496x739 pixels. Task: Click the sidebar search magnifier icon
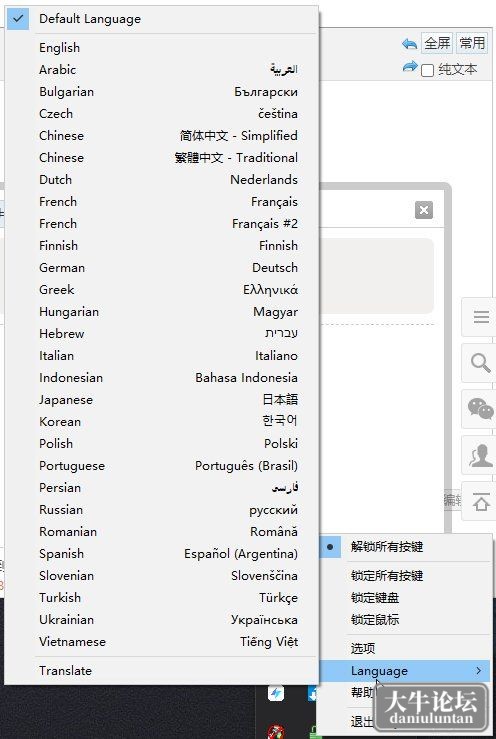(x=481, y=363)
